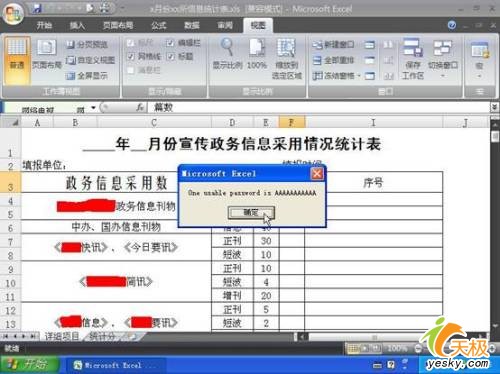Close the Microsoft Excel password dialog
The image size is (500, 374).
tap(317, 174)
